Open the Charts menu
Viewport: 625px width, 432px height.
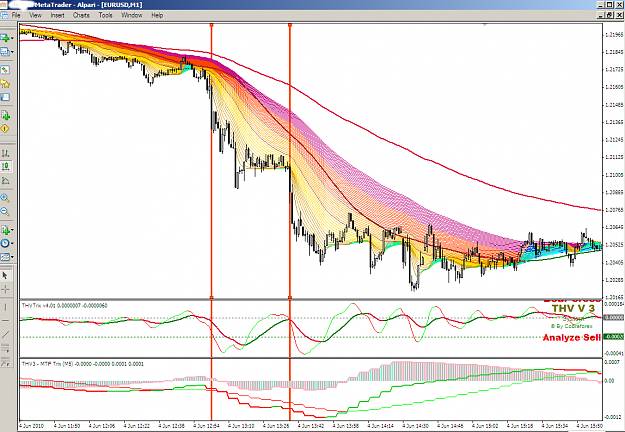tap(81, 15)
